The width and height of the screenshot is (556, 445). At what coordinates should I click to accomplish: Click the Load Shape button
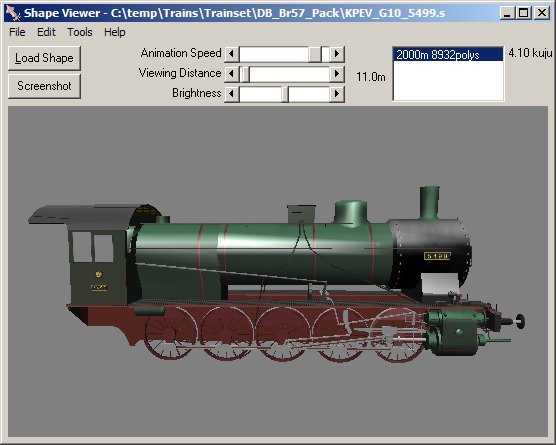point(44,58)
